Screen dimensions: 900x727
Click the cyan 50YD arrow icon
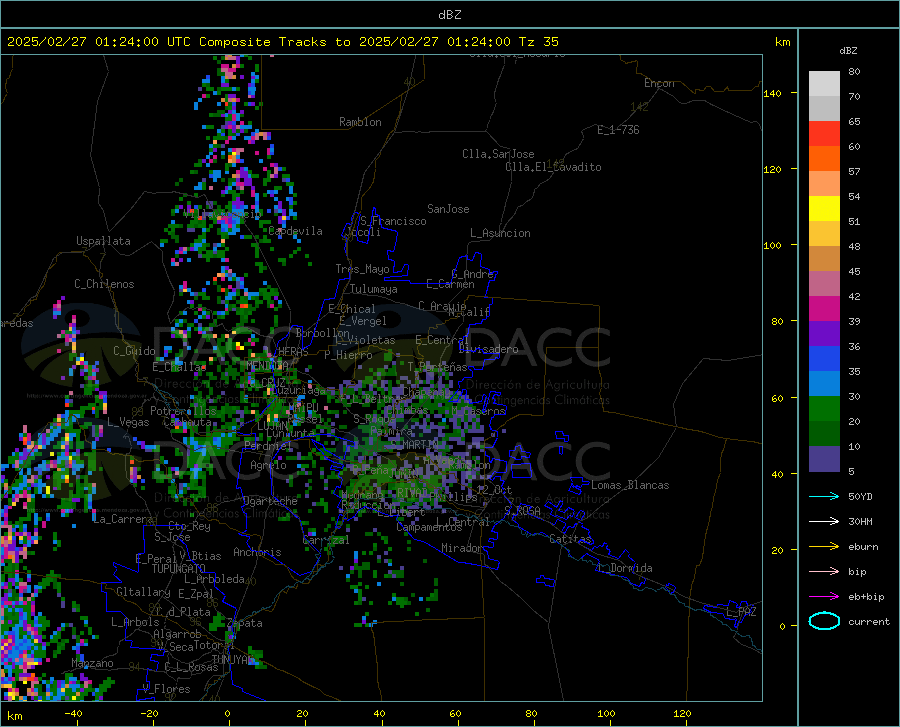824,496
